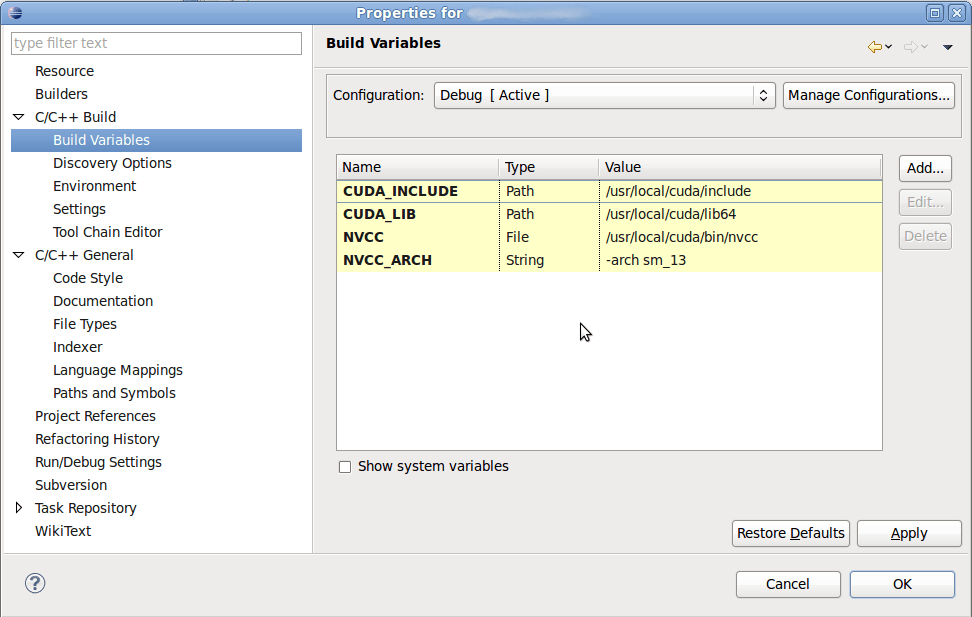Click the yellow back navigation arrow
972x617 pixels.
click(875, 46)
